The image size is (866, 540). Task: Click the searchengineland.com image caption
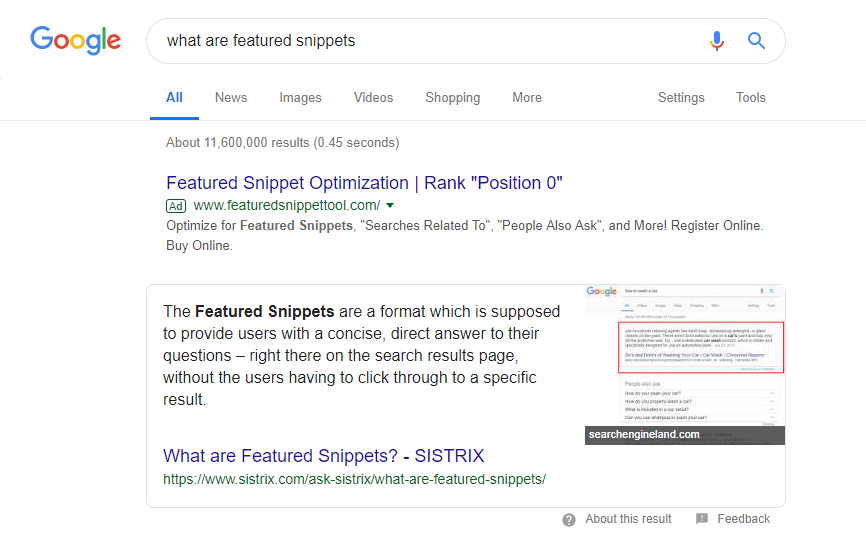(x=644, y=435)
